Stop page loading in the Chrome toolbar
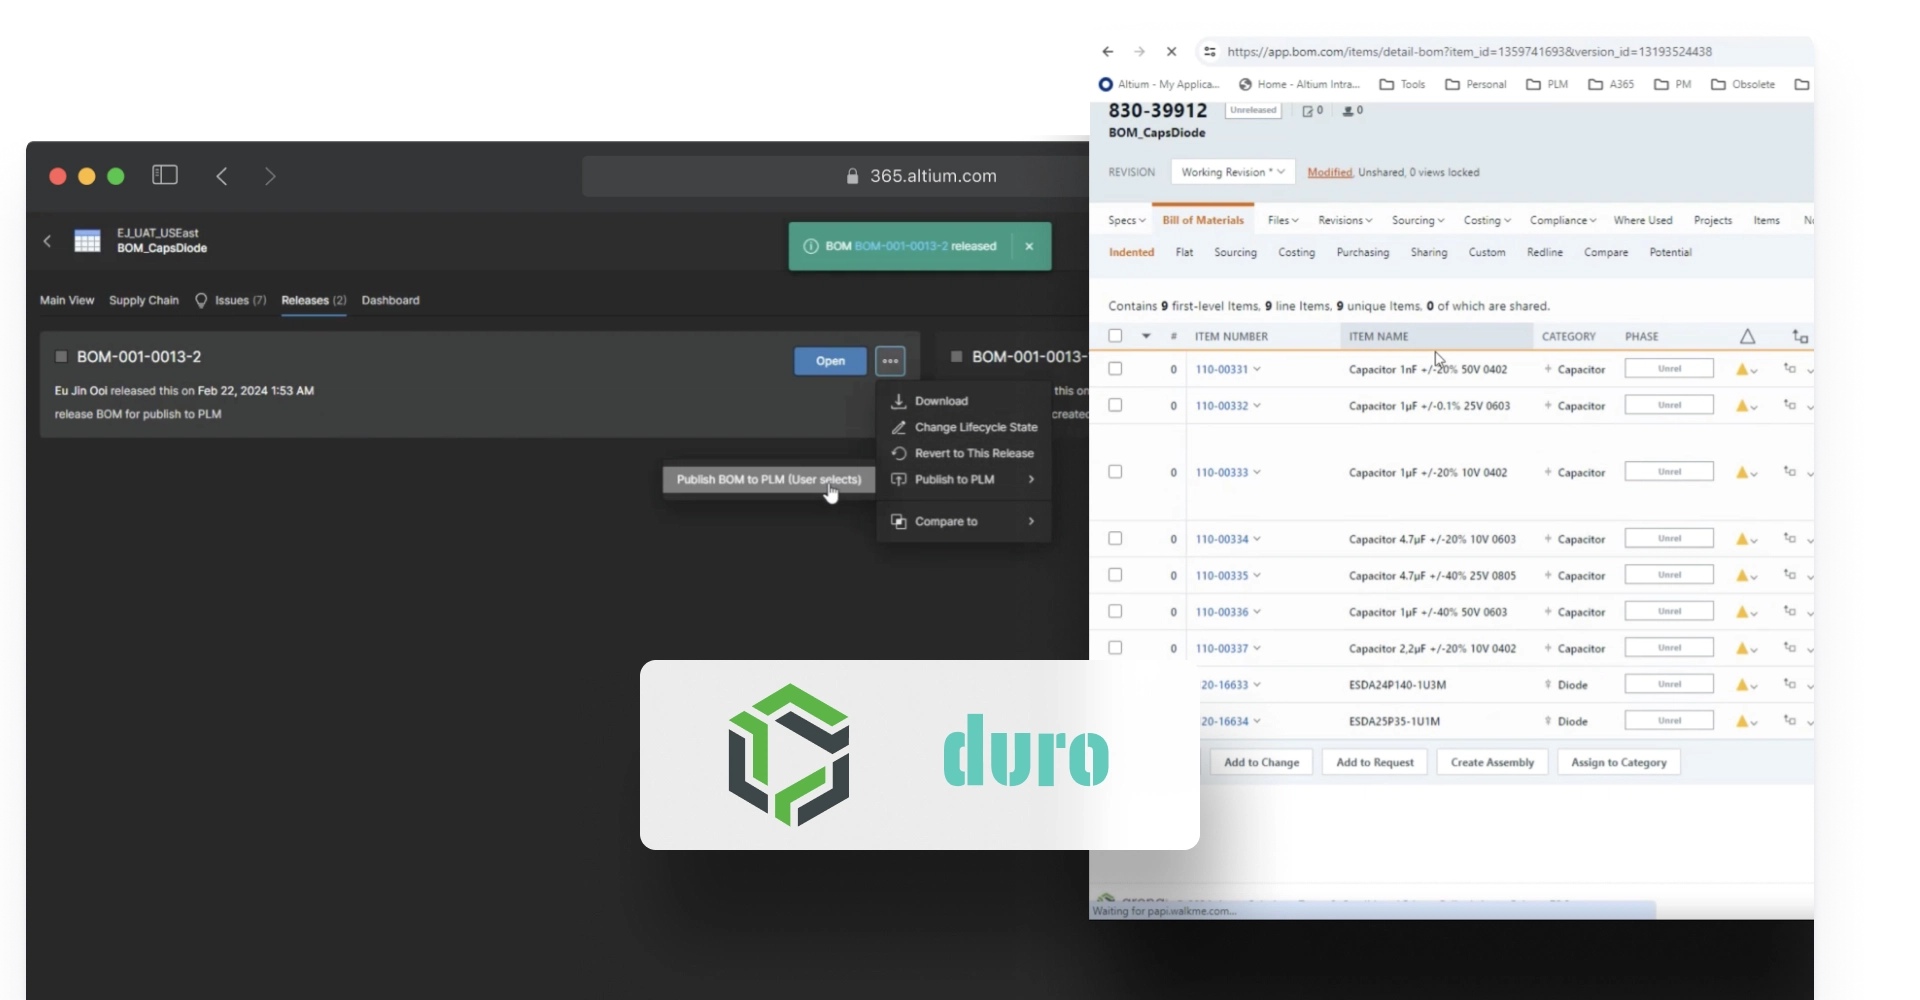This screenshot has height=1000, width=1920. [1171, 52]
